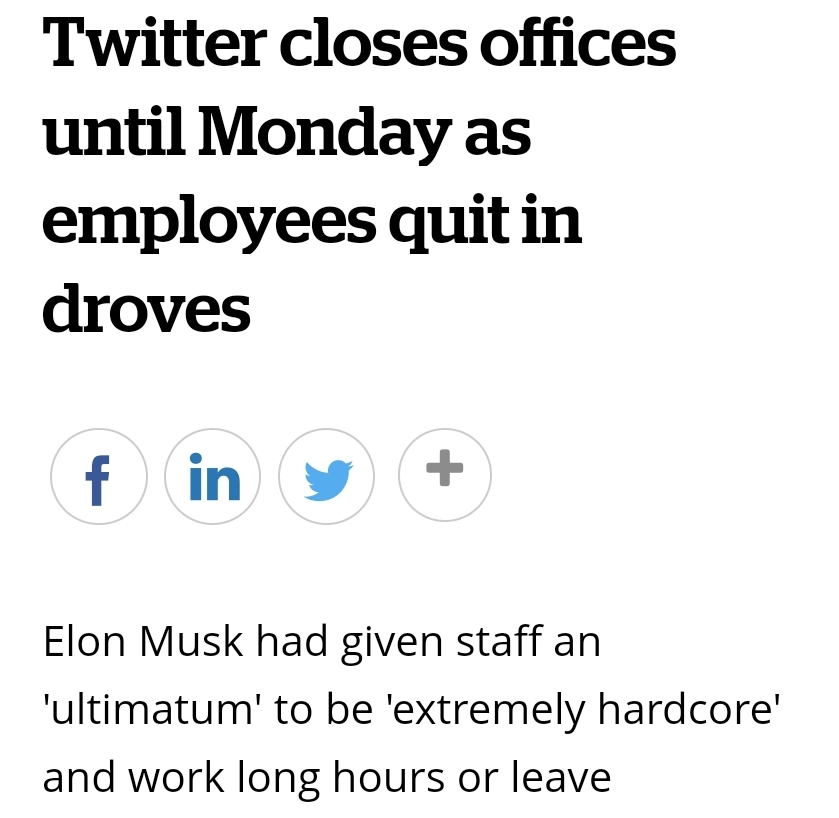The height and width of the screenshot is (818, 839).
Task: Share article via Twitter bird icon
Action: [328, 476]
